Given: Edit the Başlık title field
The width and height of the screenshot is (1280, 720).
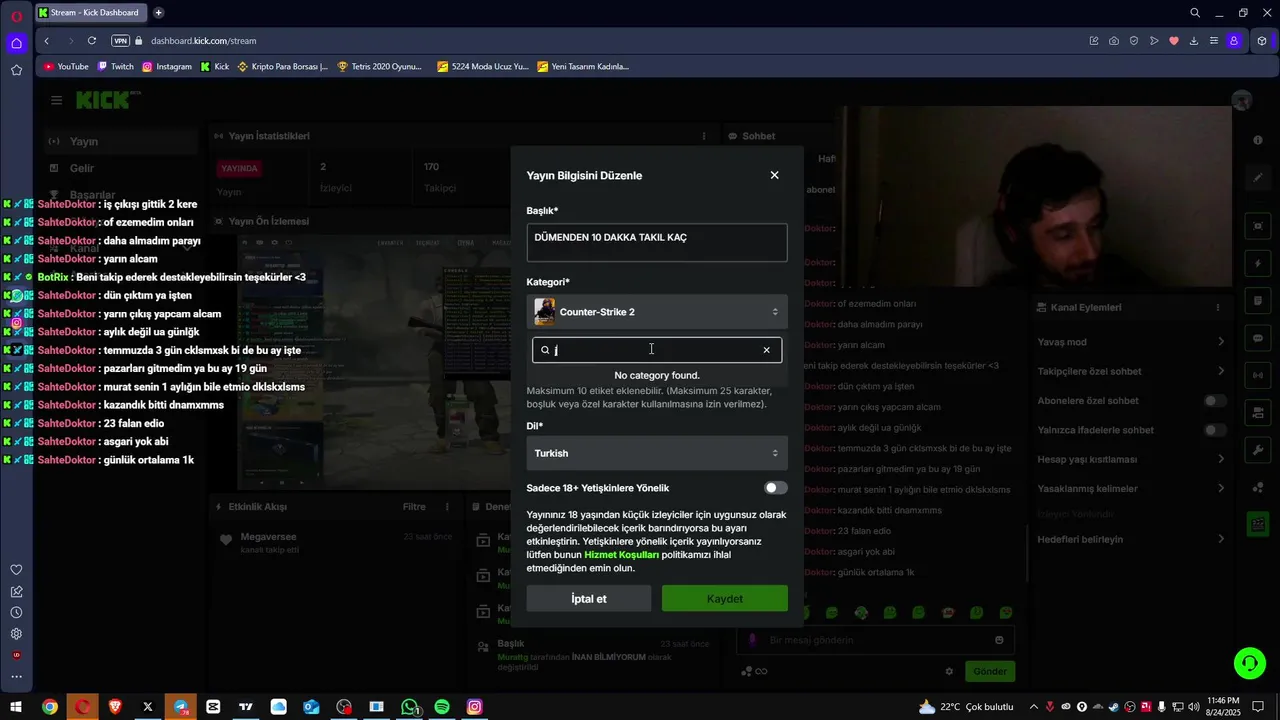Looking at the screenshot, I should click(x=657, y=243).
